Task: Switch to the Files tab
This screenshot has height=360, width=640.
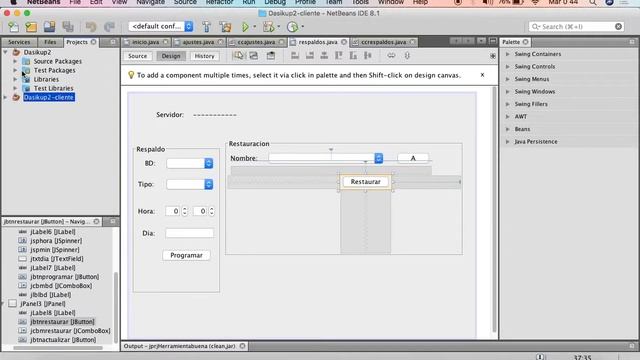Action: point(50,42)
